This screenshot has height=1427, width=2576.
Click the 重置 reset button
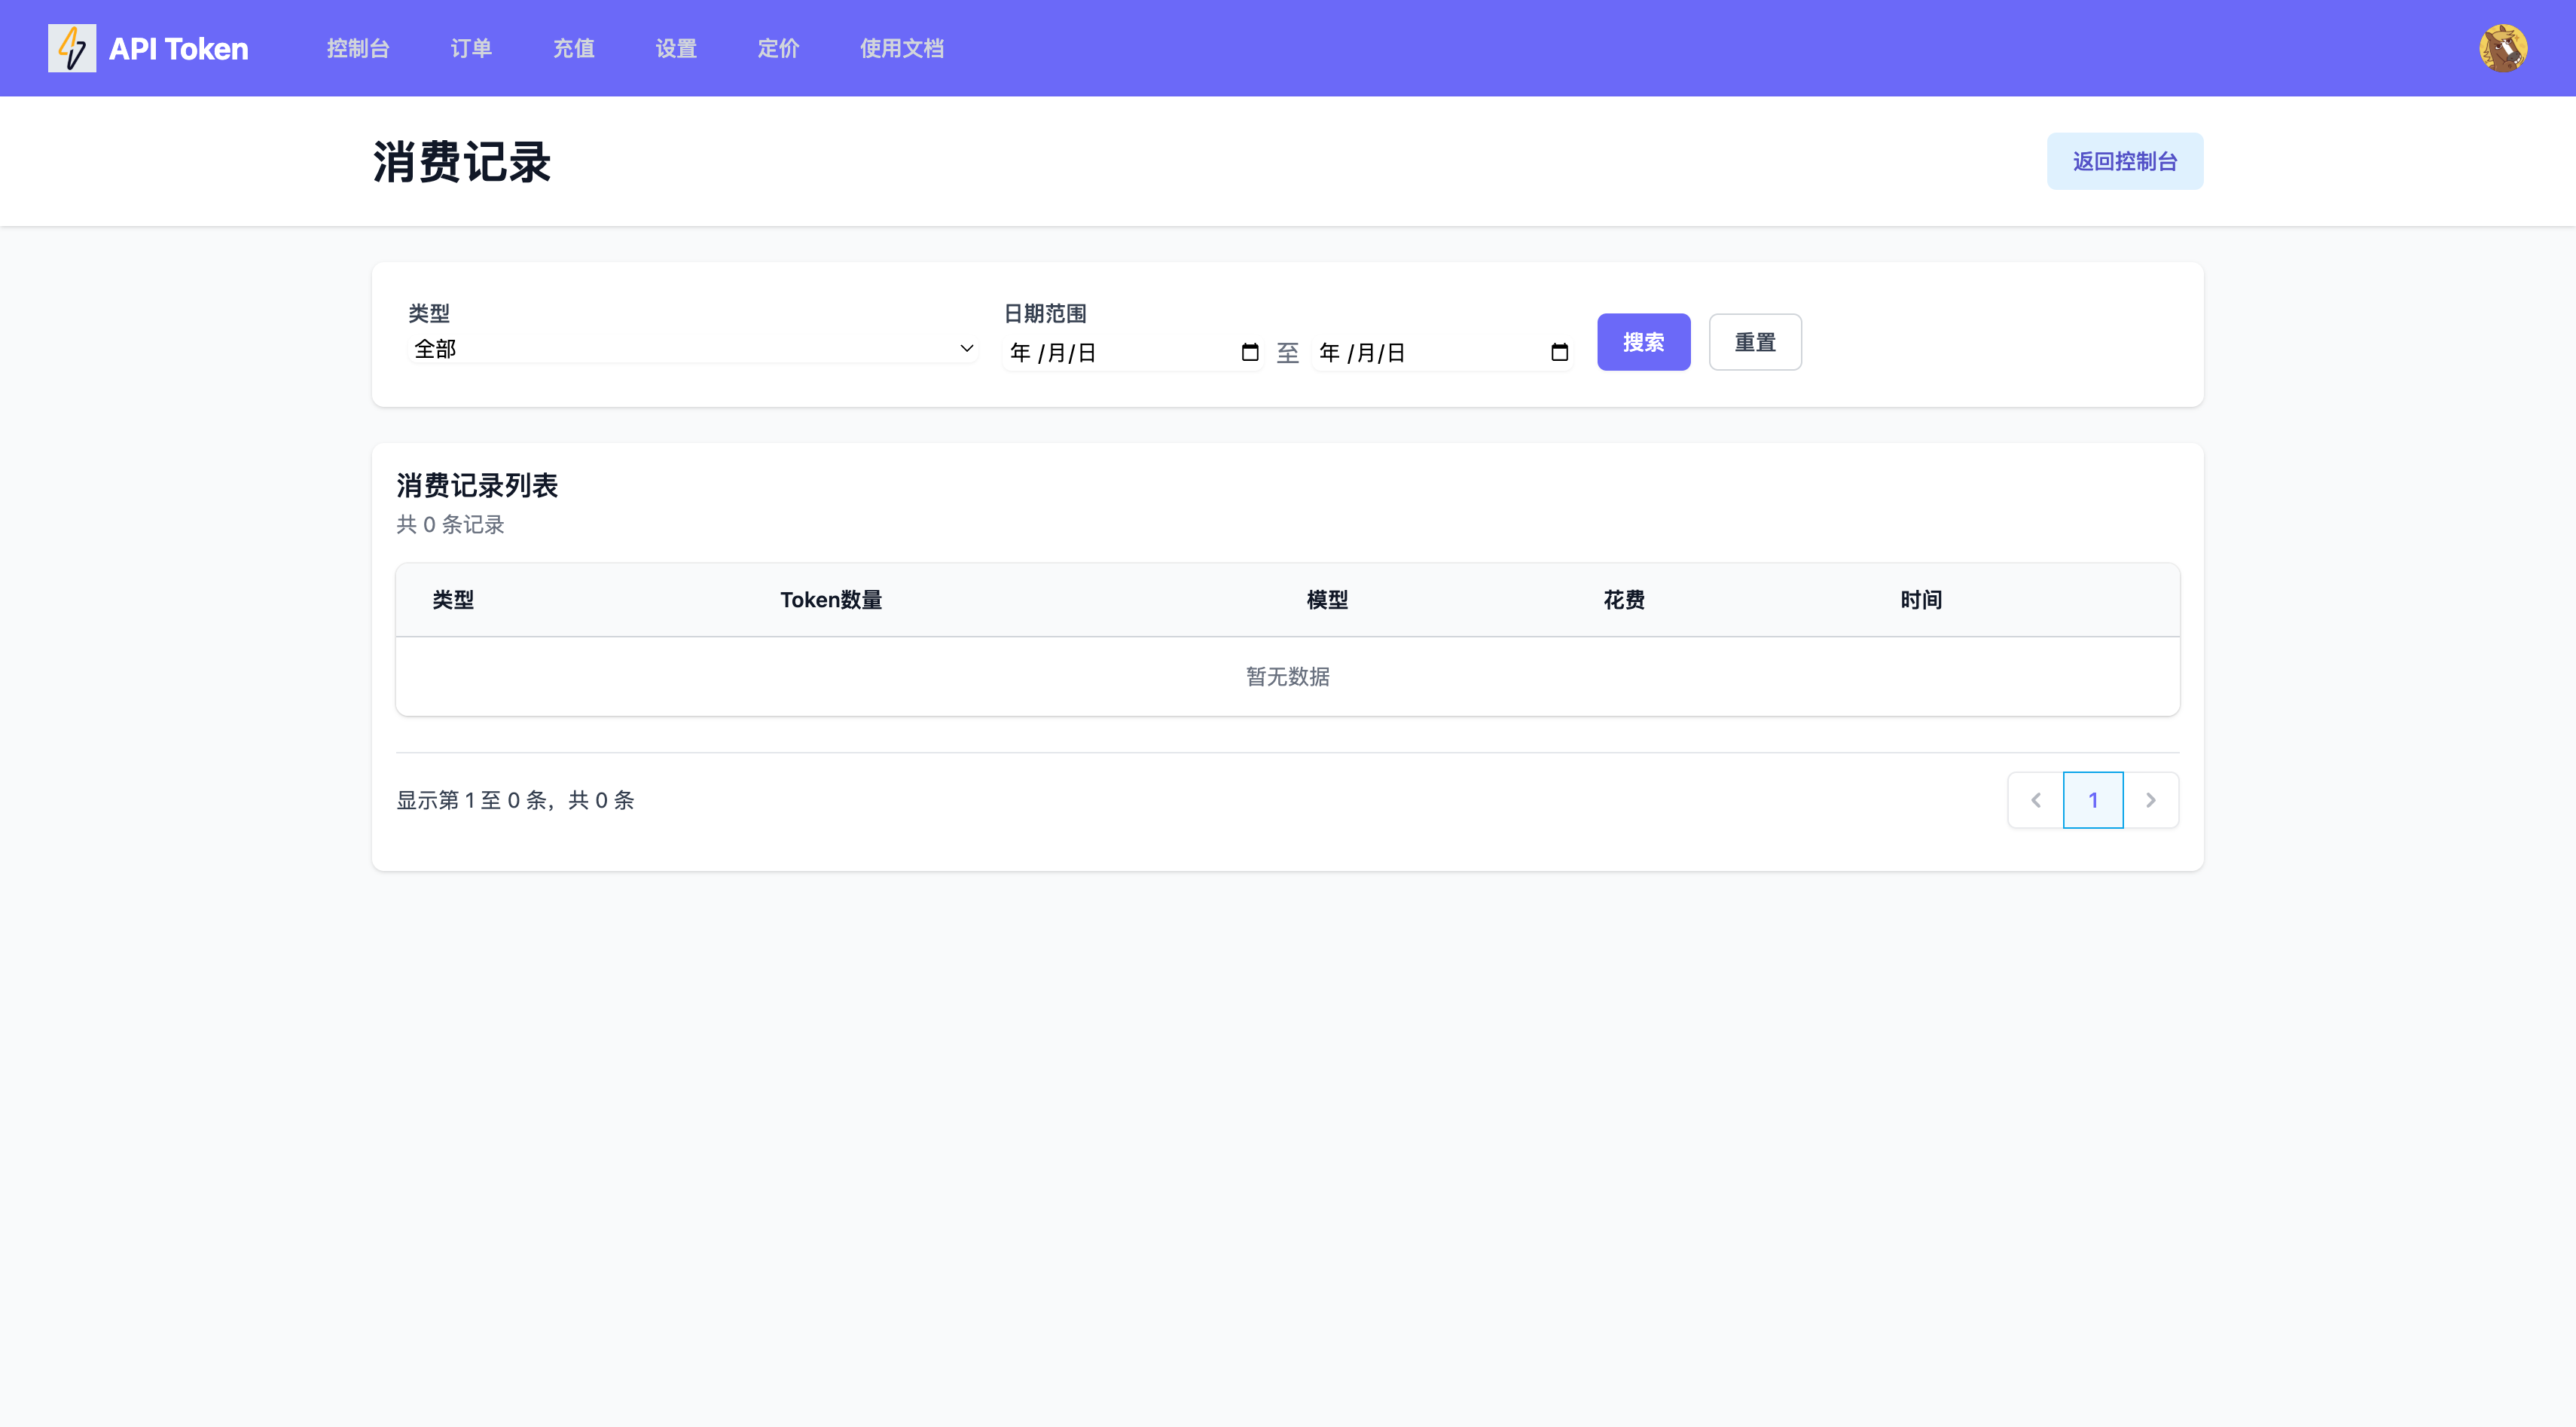(1754, 342)
